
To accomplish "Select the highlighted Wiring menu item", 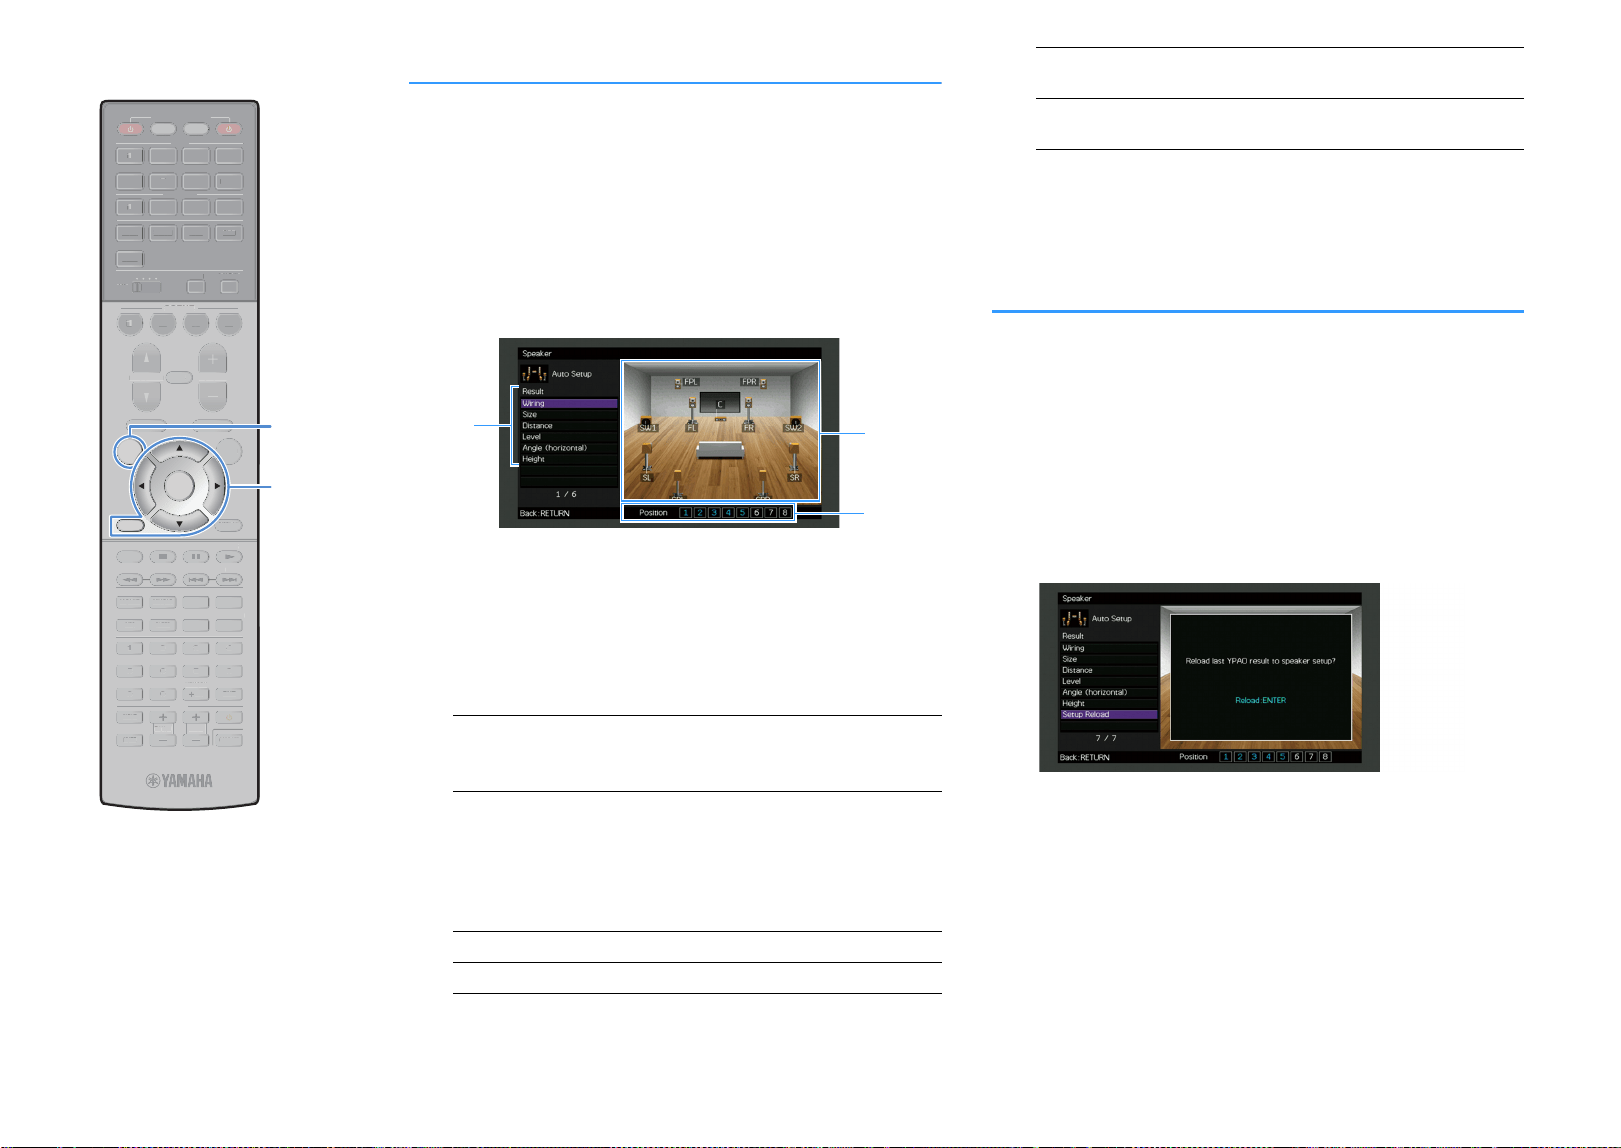I will [x=569, y=403].
